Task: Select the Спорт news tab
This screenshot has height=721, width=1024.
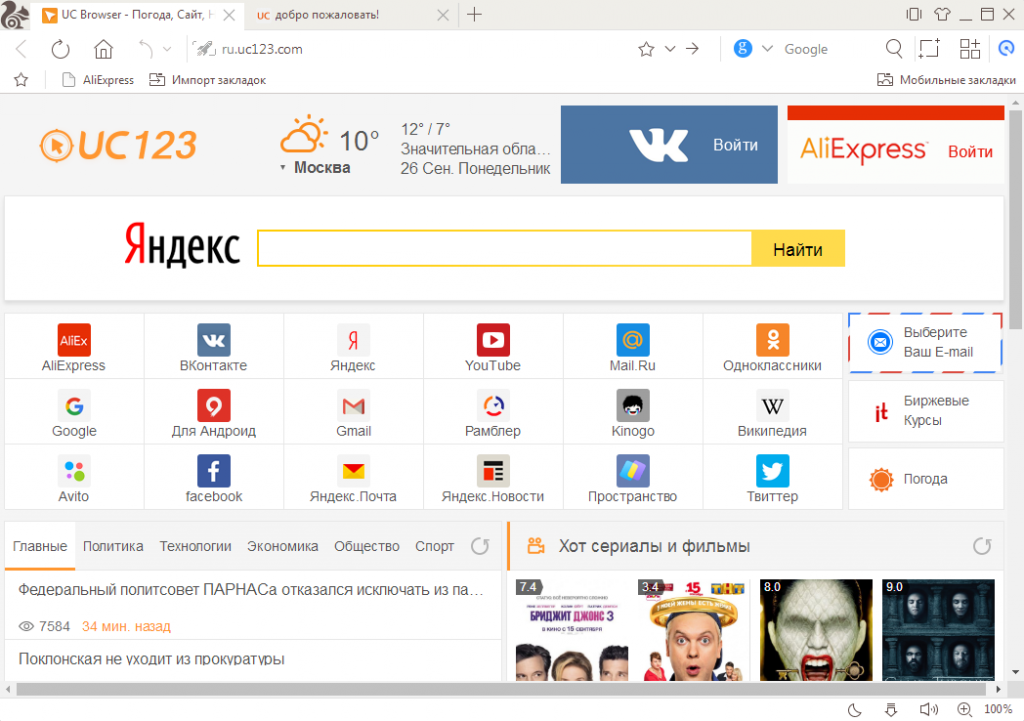Action: (x=434, y=546)
